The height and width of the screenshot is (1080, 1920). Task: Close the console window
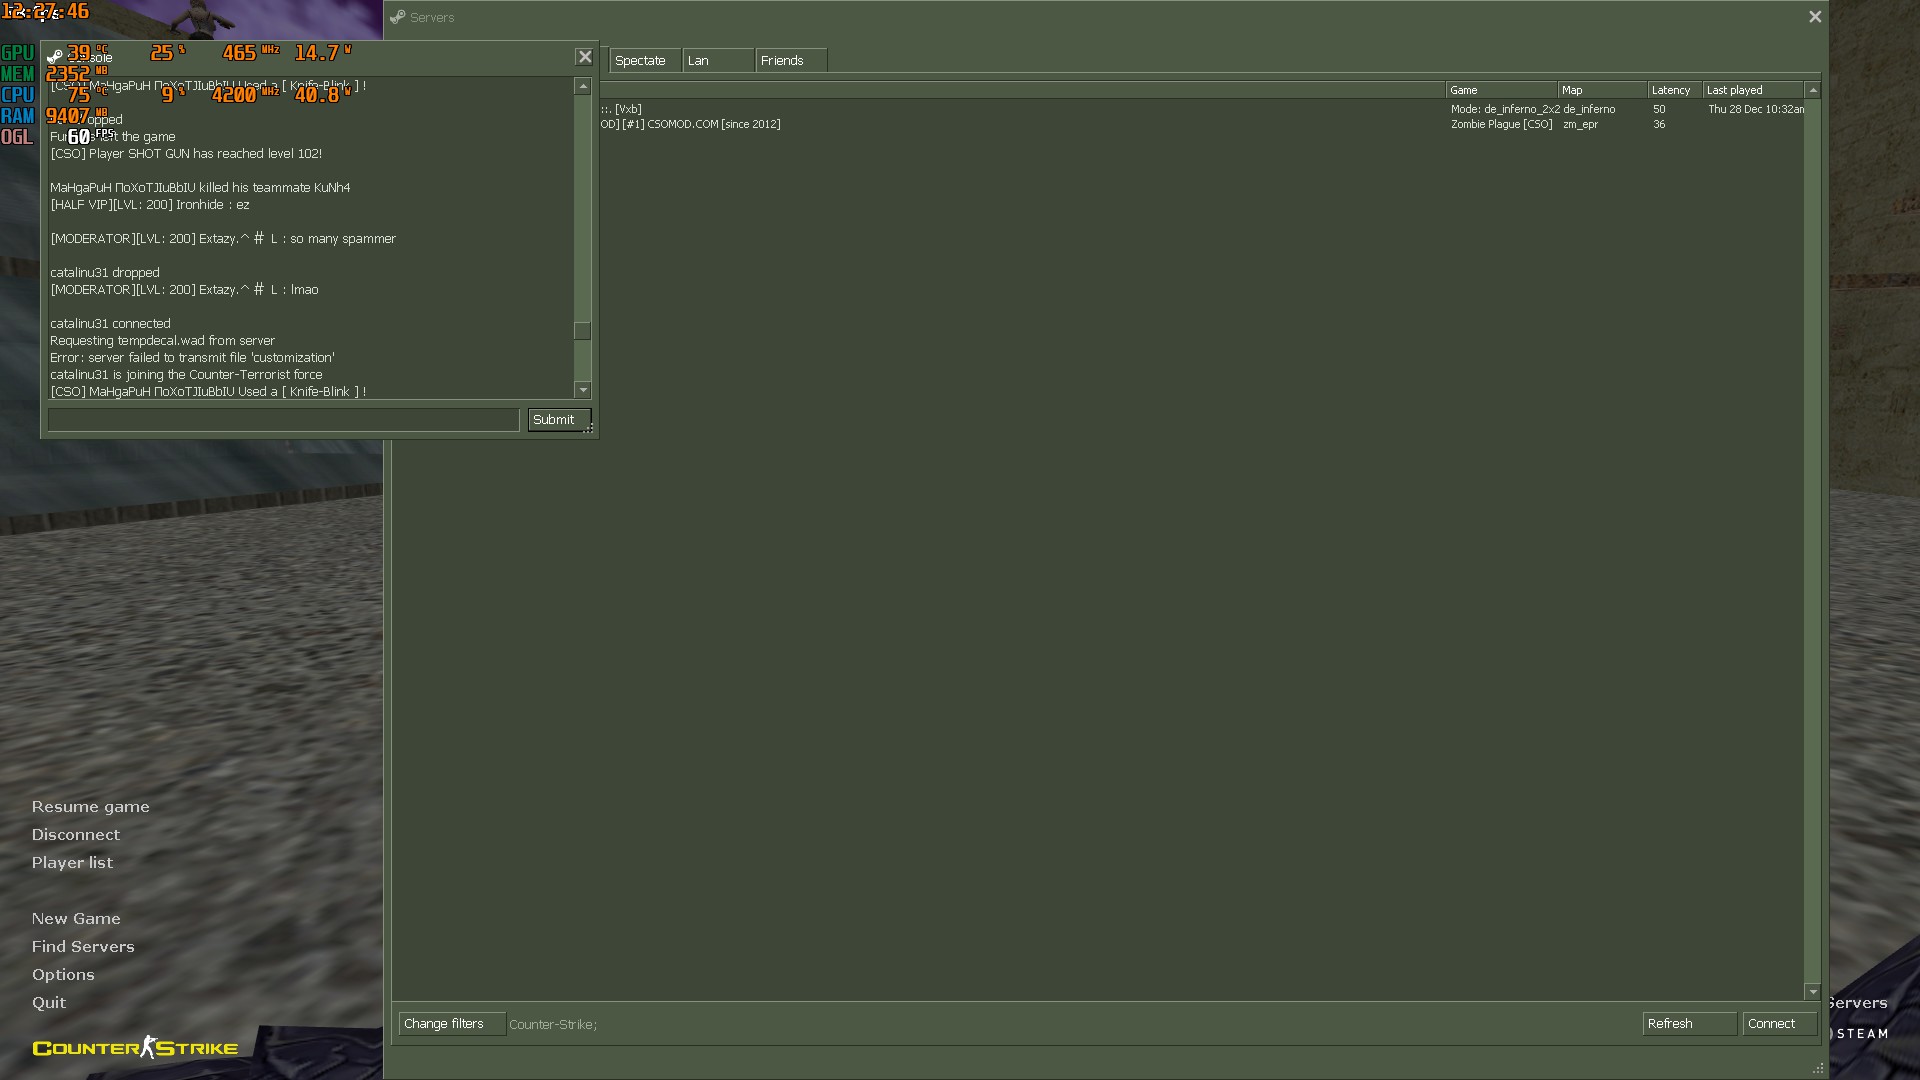585,57
